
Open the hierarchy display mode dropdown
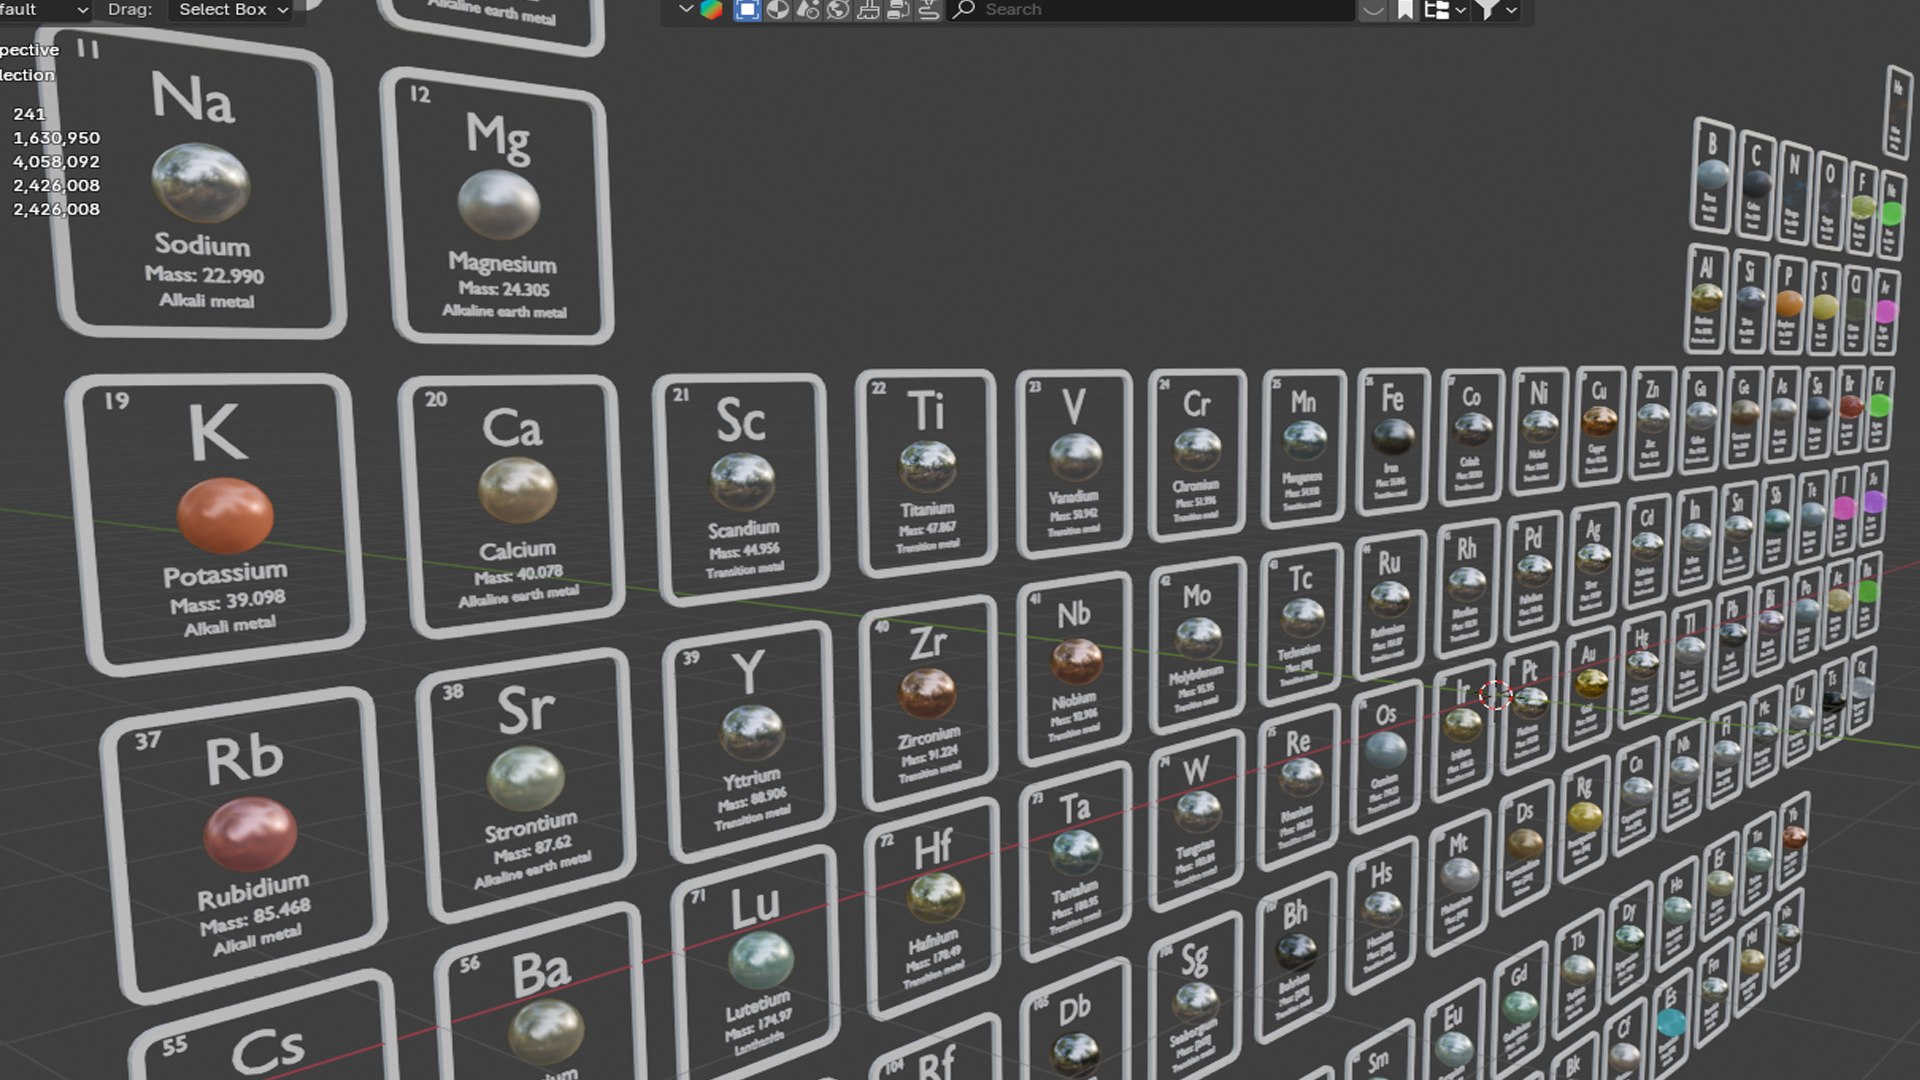click(x=1445, y=10)
